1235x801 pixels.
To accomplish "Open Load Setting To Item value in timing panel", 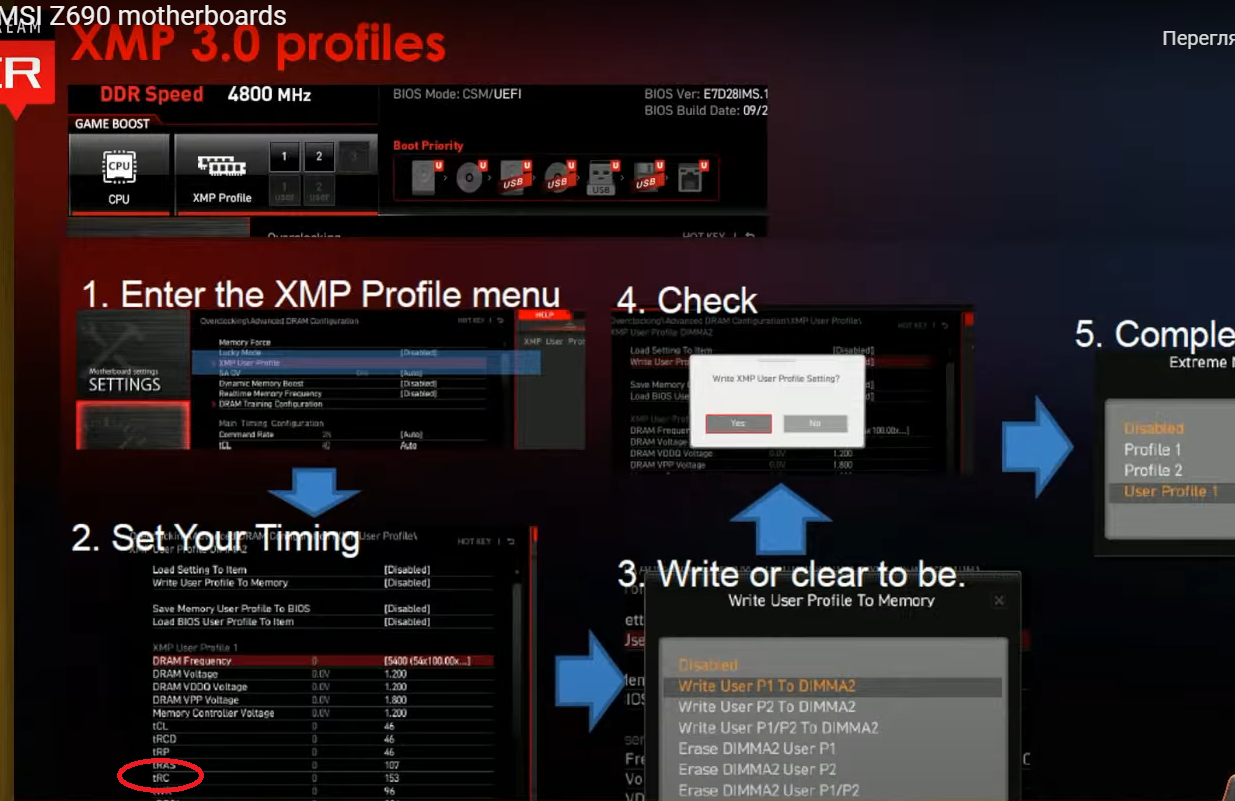I will pyautogui.click(x=407, y=570).
